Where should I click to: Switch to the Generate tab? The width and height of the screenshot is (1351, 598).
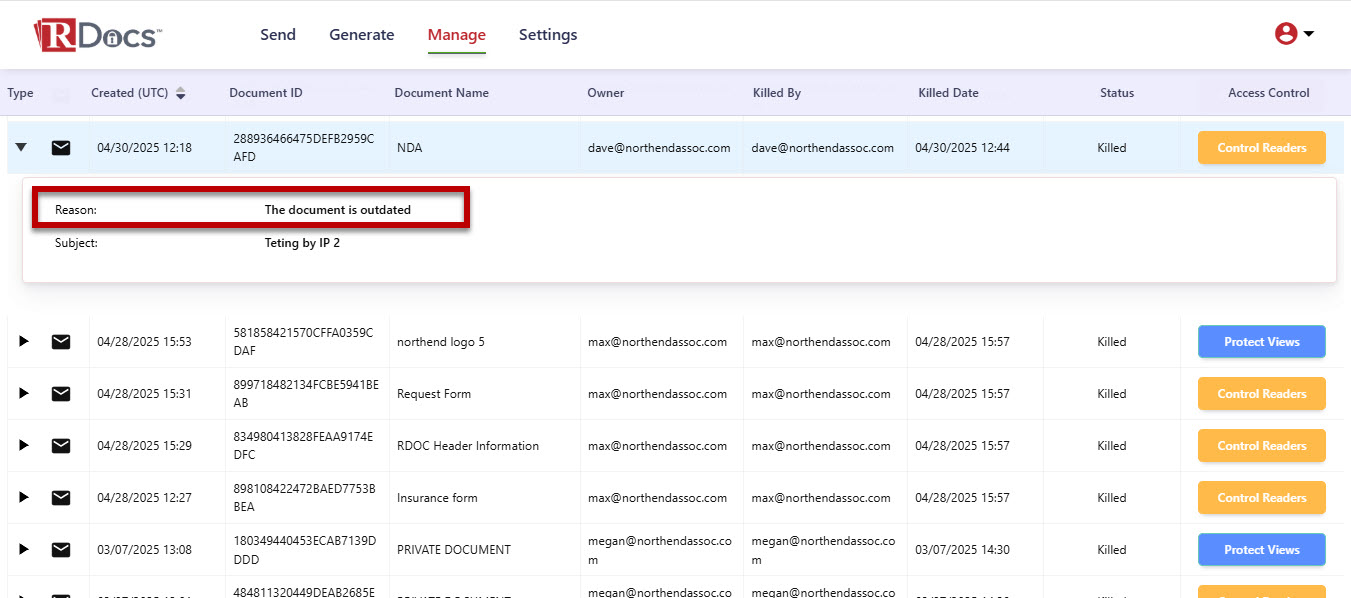(362, 35)
